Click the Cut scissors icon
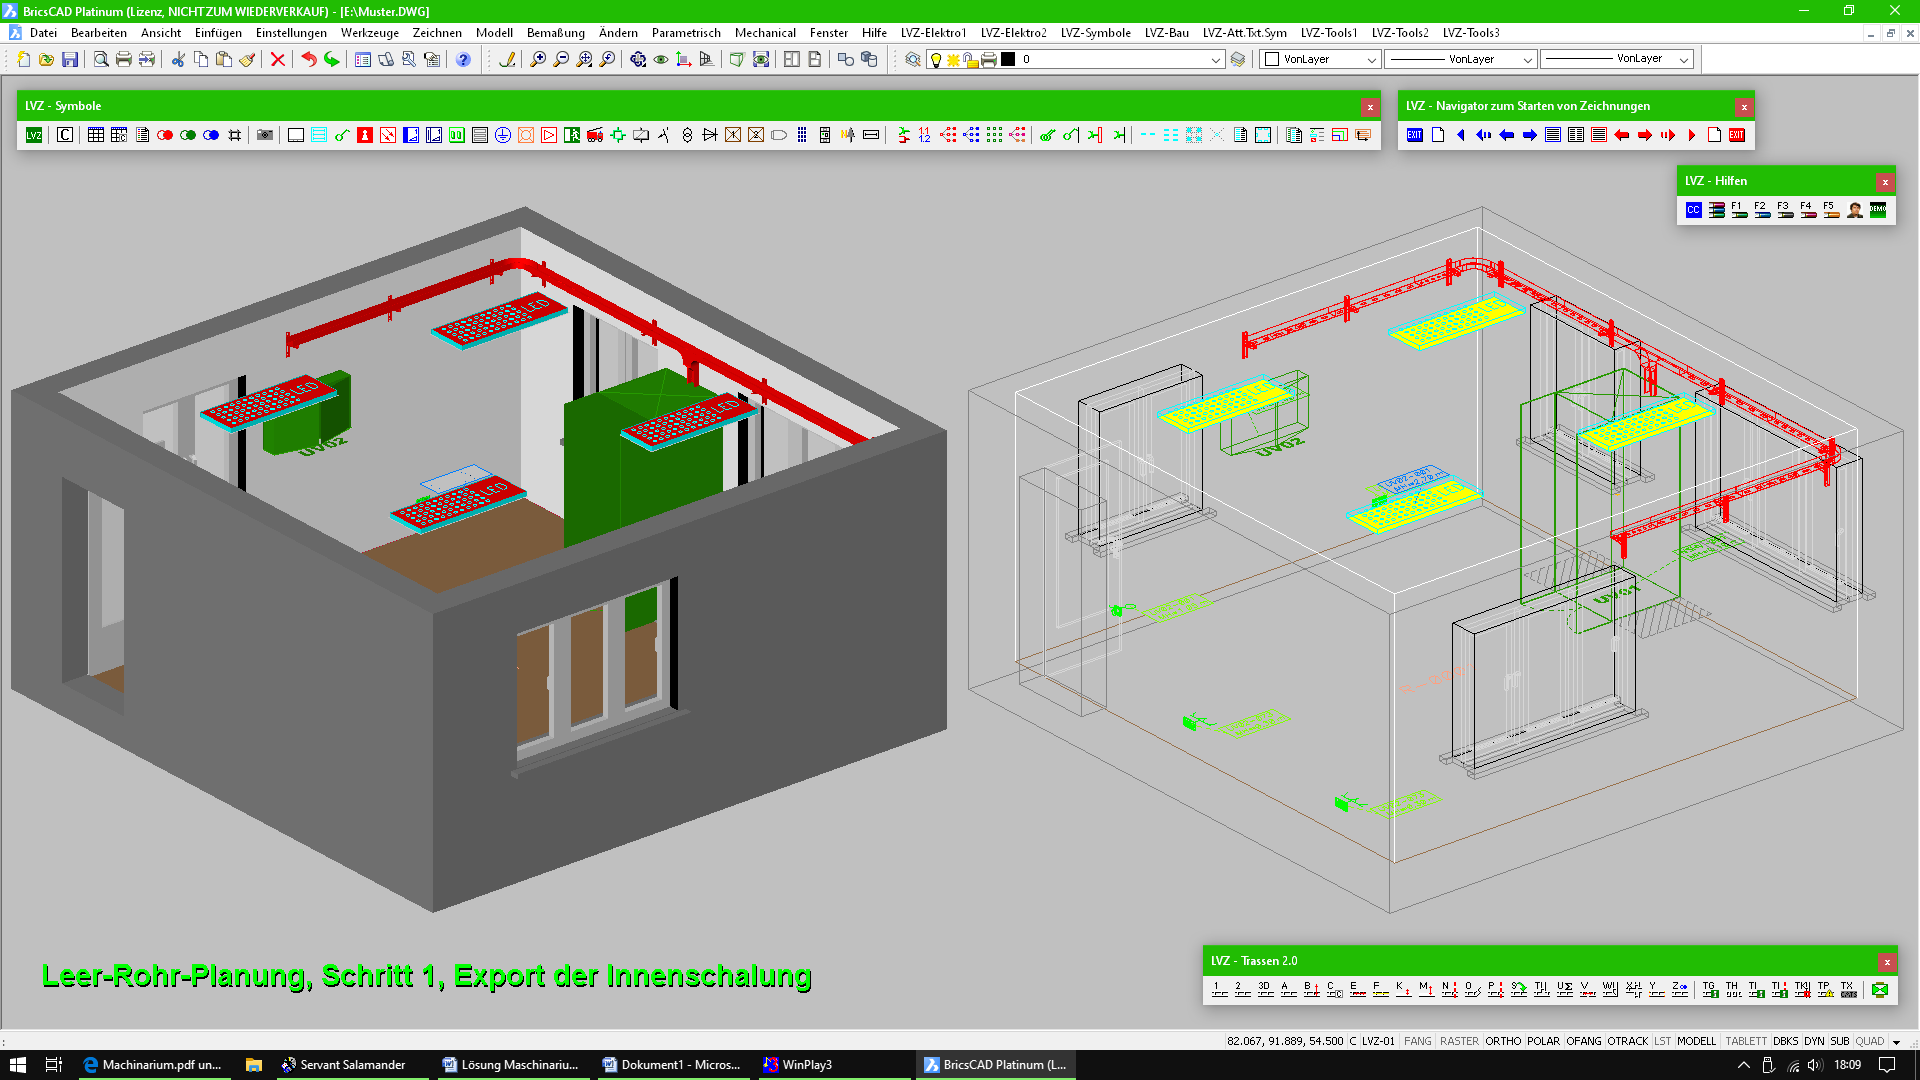This screenshot has width=1920, height=1080. (x=178, y=60)
